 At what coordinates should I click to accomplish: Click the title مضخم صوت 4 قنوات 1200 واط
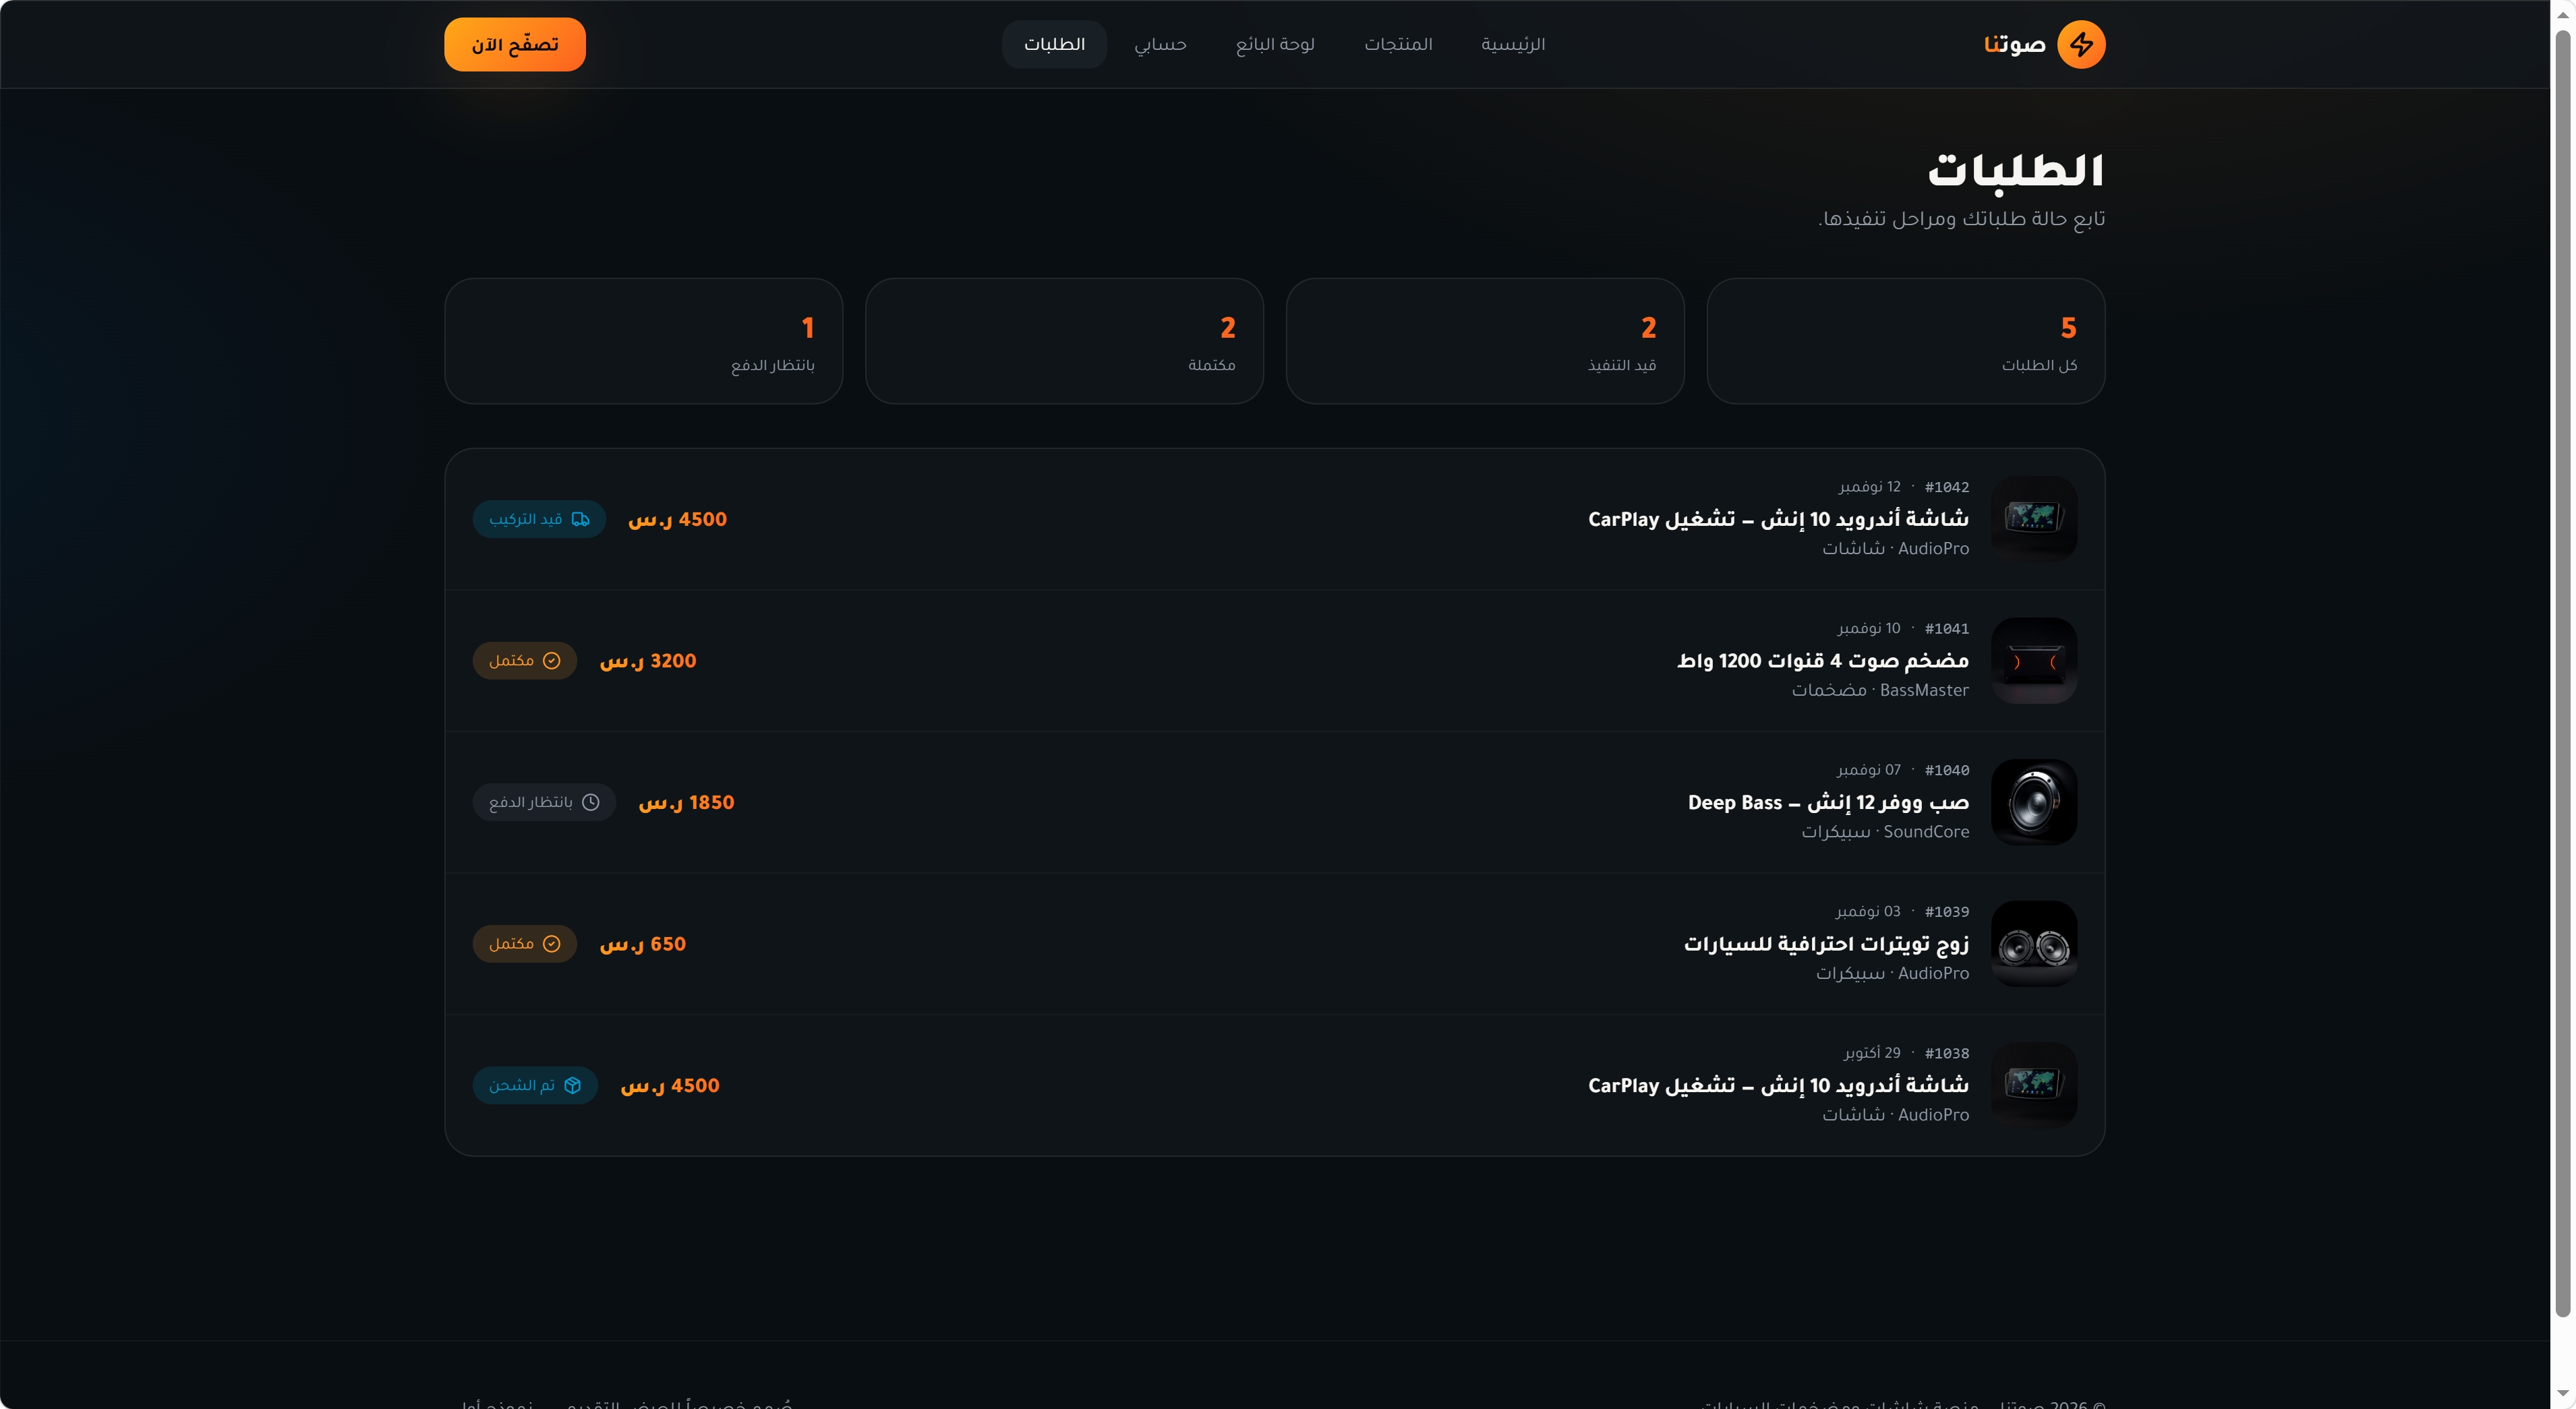(x=1823, y=661)
